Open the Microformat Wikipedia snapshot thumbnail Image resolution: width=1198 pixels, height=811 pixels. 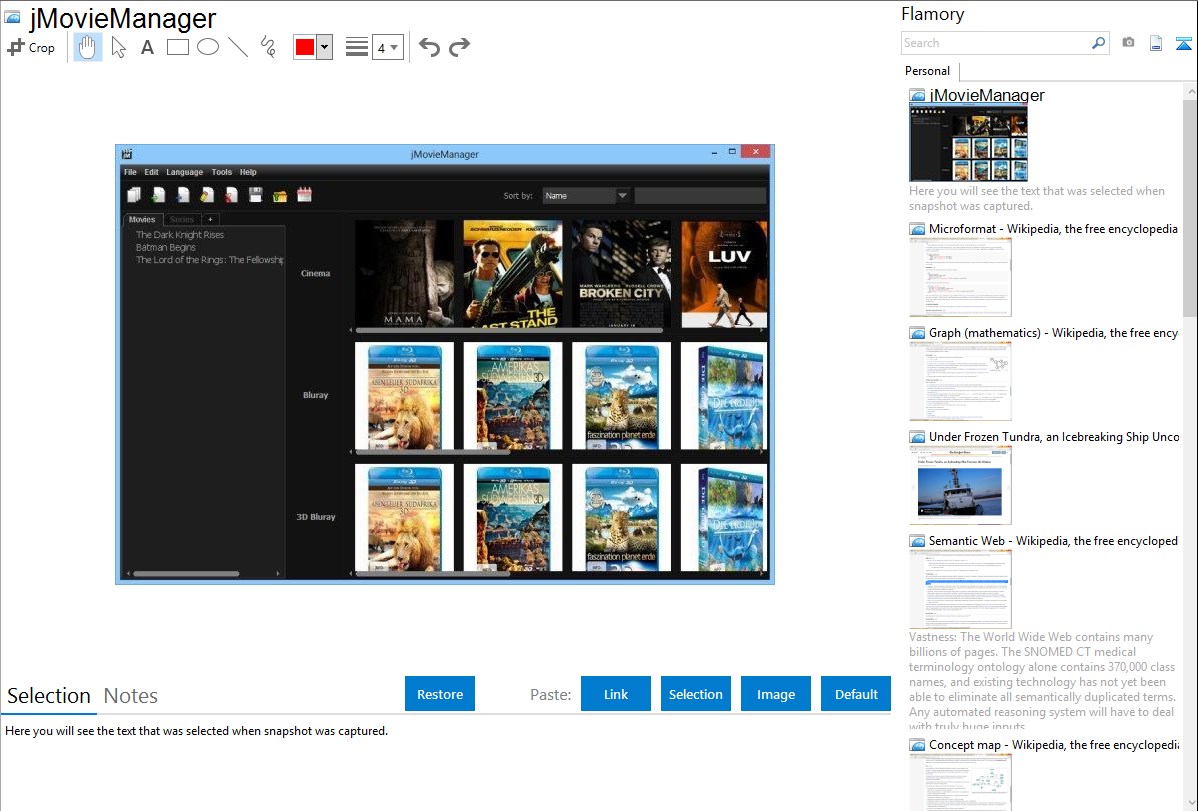click(960, 277)
